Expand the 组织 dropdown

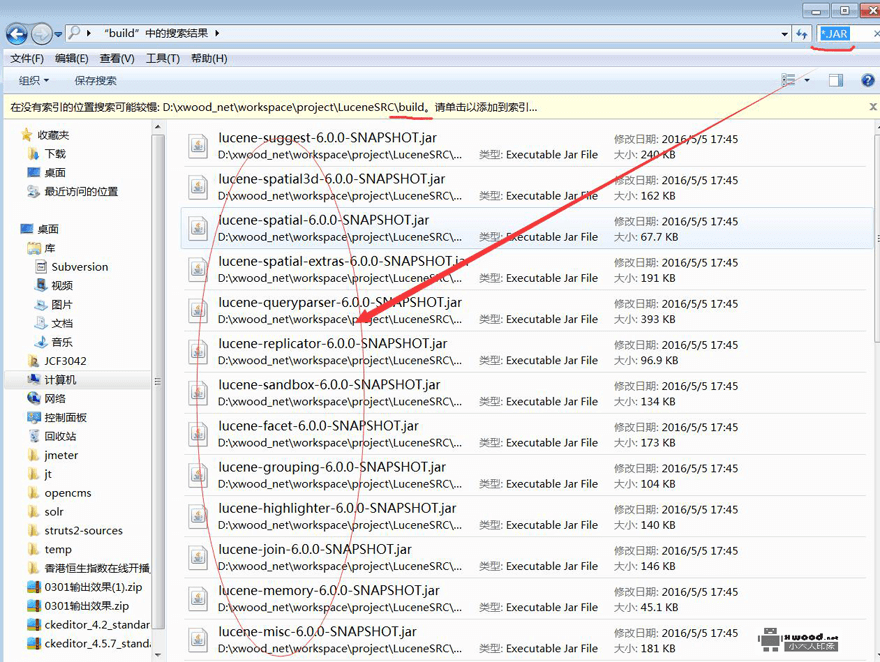(x=34, y=81)
